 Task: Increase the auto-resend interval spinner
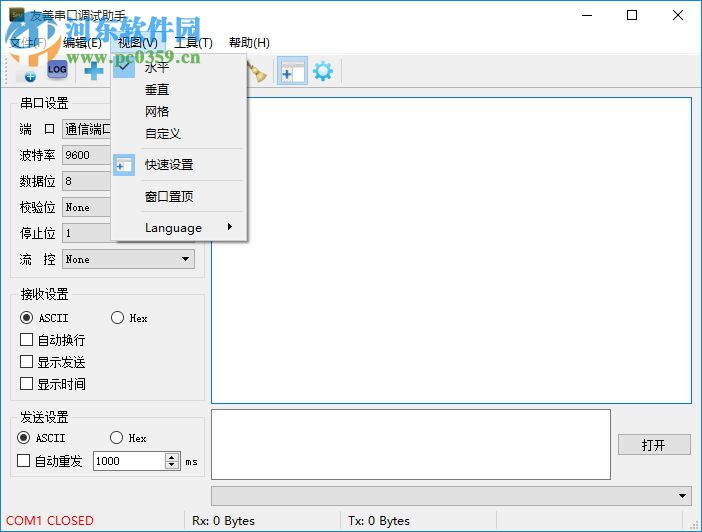coord(172,457)
